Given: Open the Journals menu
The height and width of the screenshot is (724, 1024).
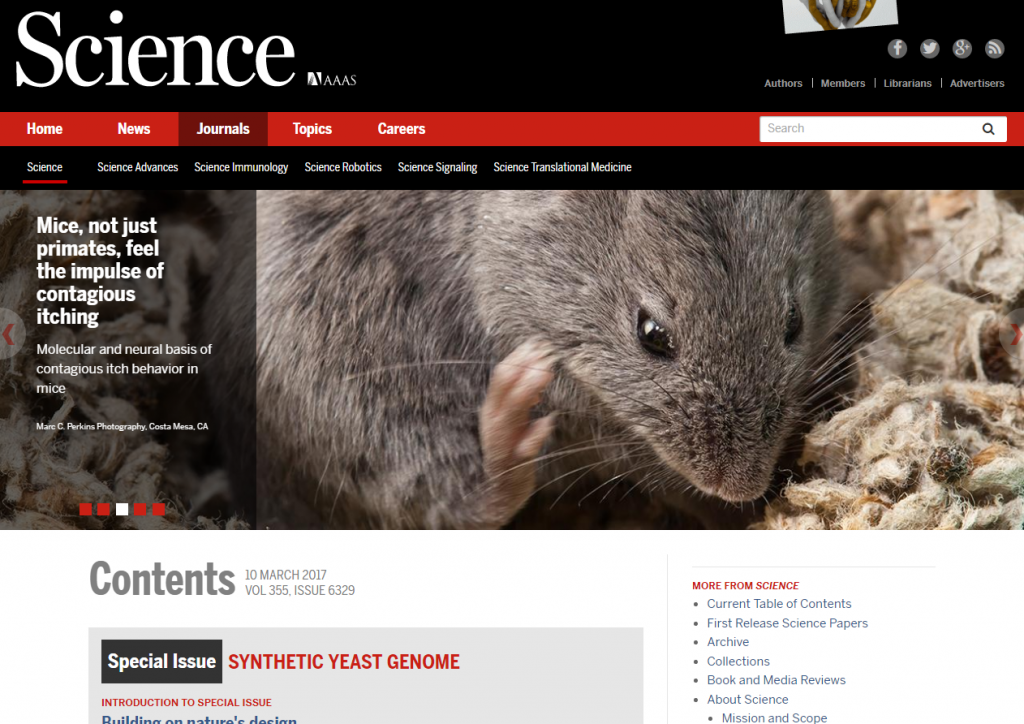Looking at the screenshot, I should (x=223, y=129).
